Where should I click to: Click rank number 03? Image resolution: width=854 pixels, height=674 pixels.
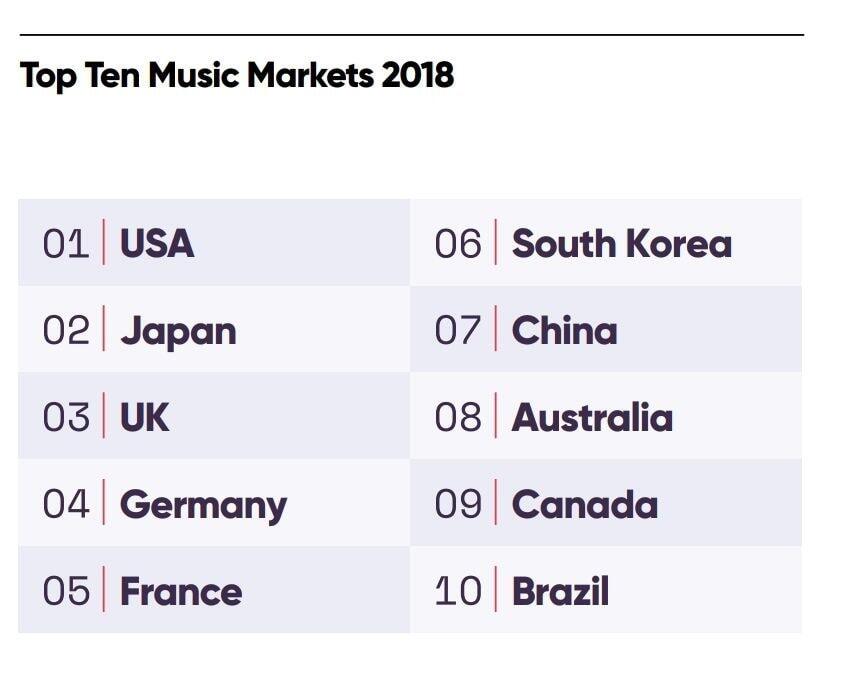coord(66,418)
